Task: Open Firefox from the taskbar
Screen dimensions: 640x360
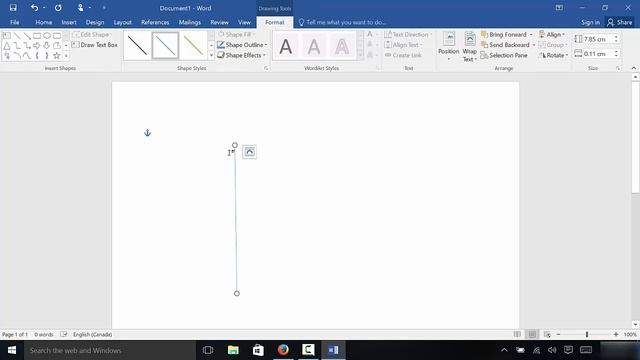Action: tap(283, 350)
